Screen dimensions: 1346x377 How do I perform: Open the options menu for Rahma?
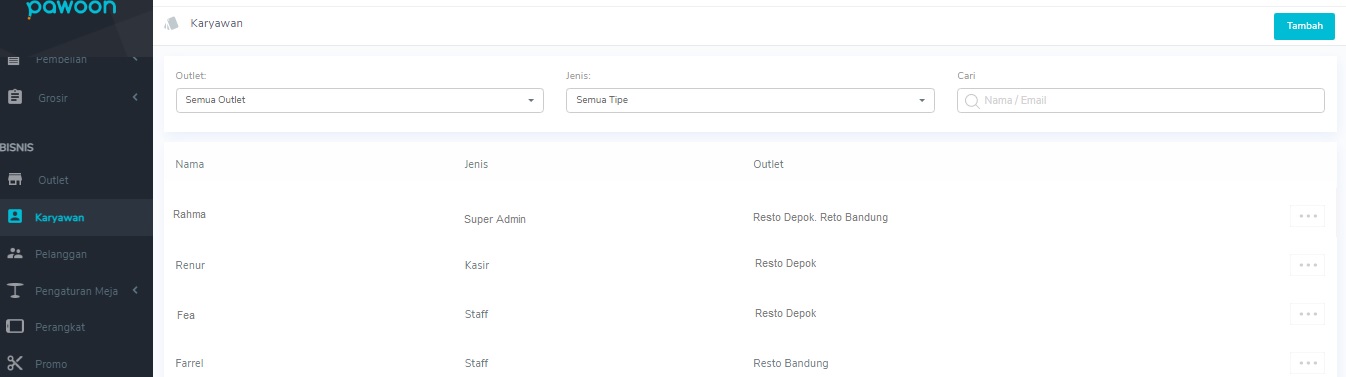[1307, 215]
